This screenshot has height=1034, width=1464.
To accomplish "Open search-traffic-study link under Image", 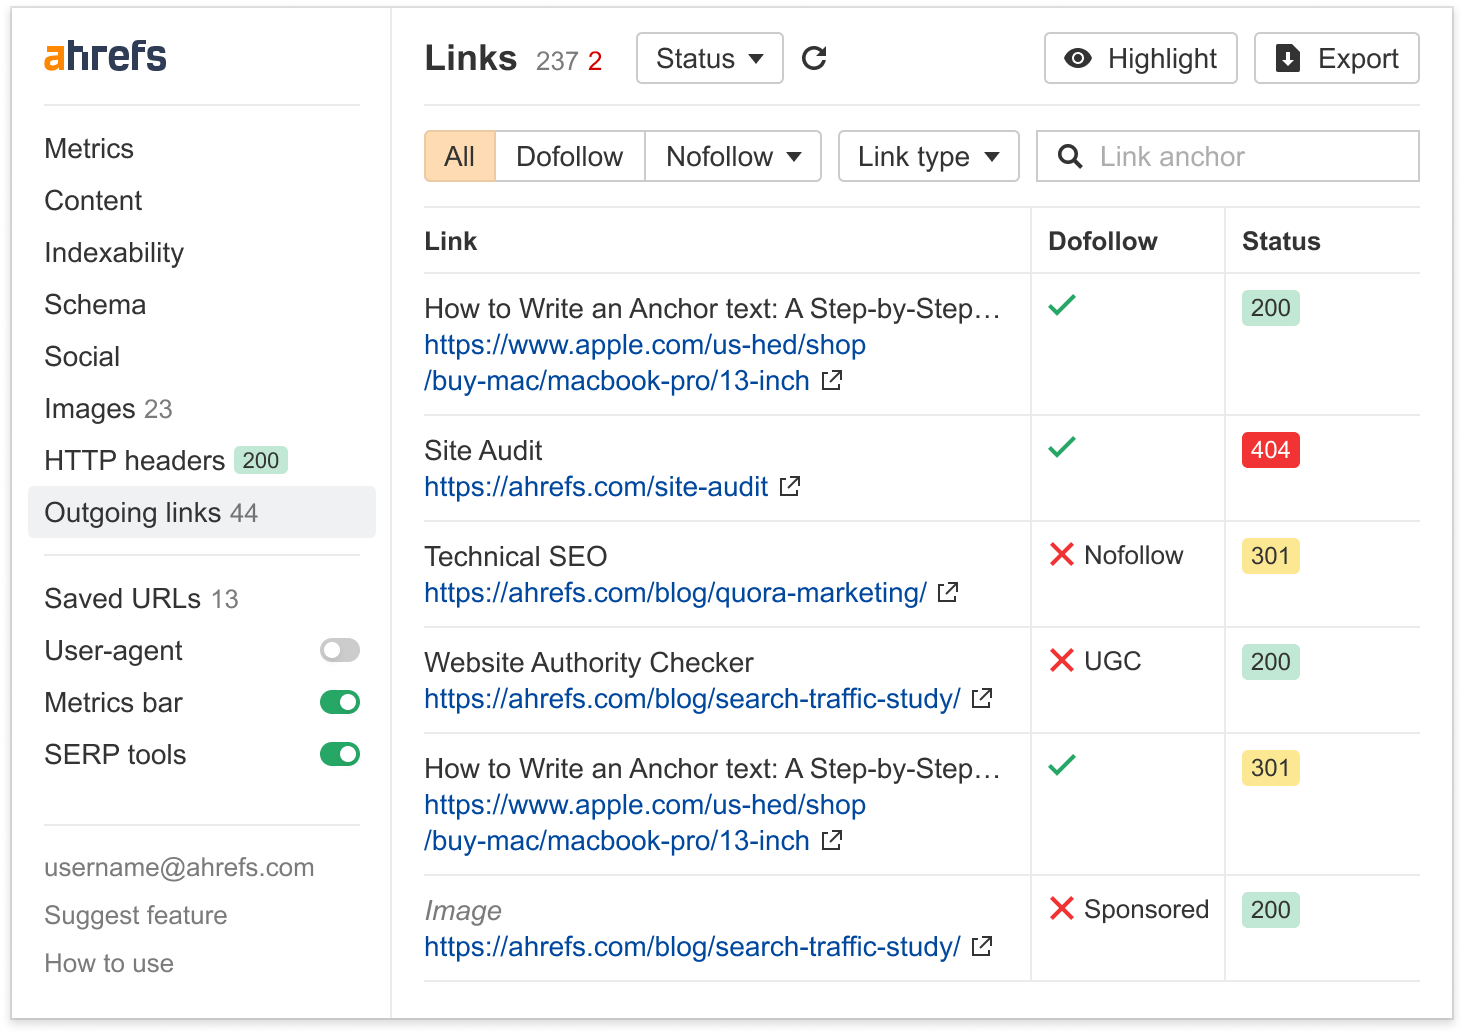I will (692, 946).
